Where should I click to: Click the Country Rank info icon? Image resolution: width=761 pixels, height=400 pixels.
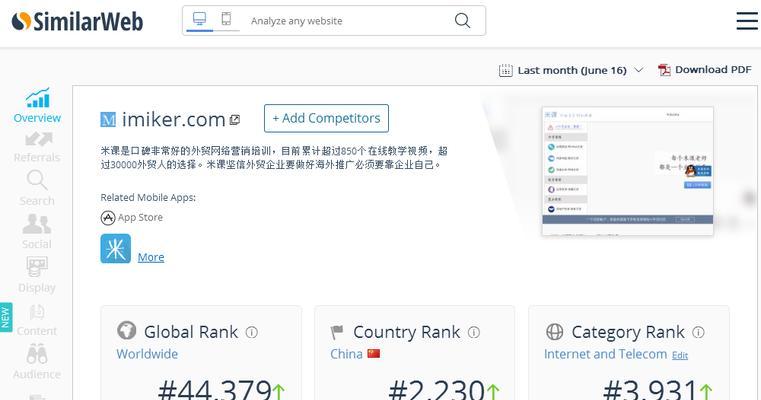coord(474,332)
